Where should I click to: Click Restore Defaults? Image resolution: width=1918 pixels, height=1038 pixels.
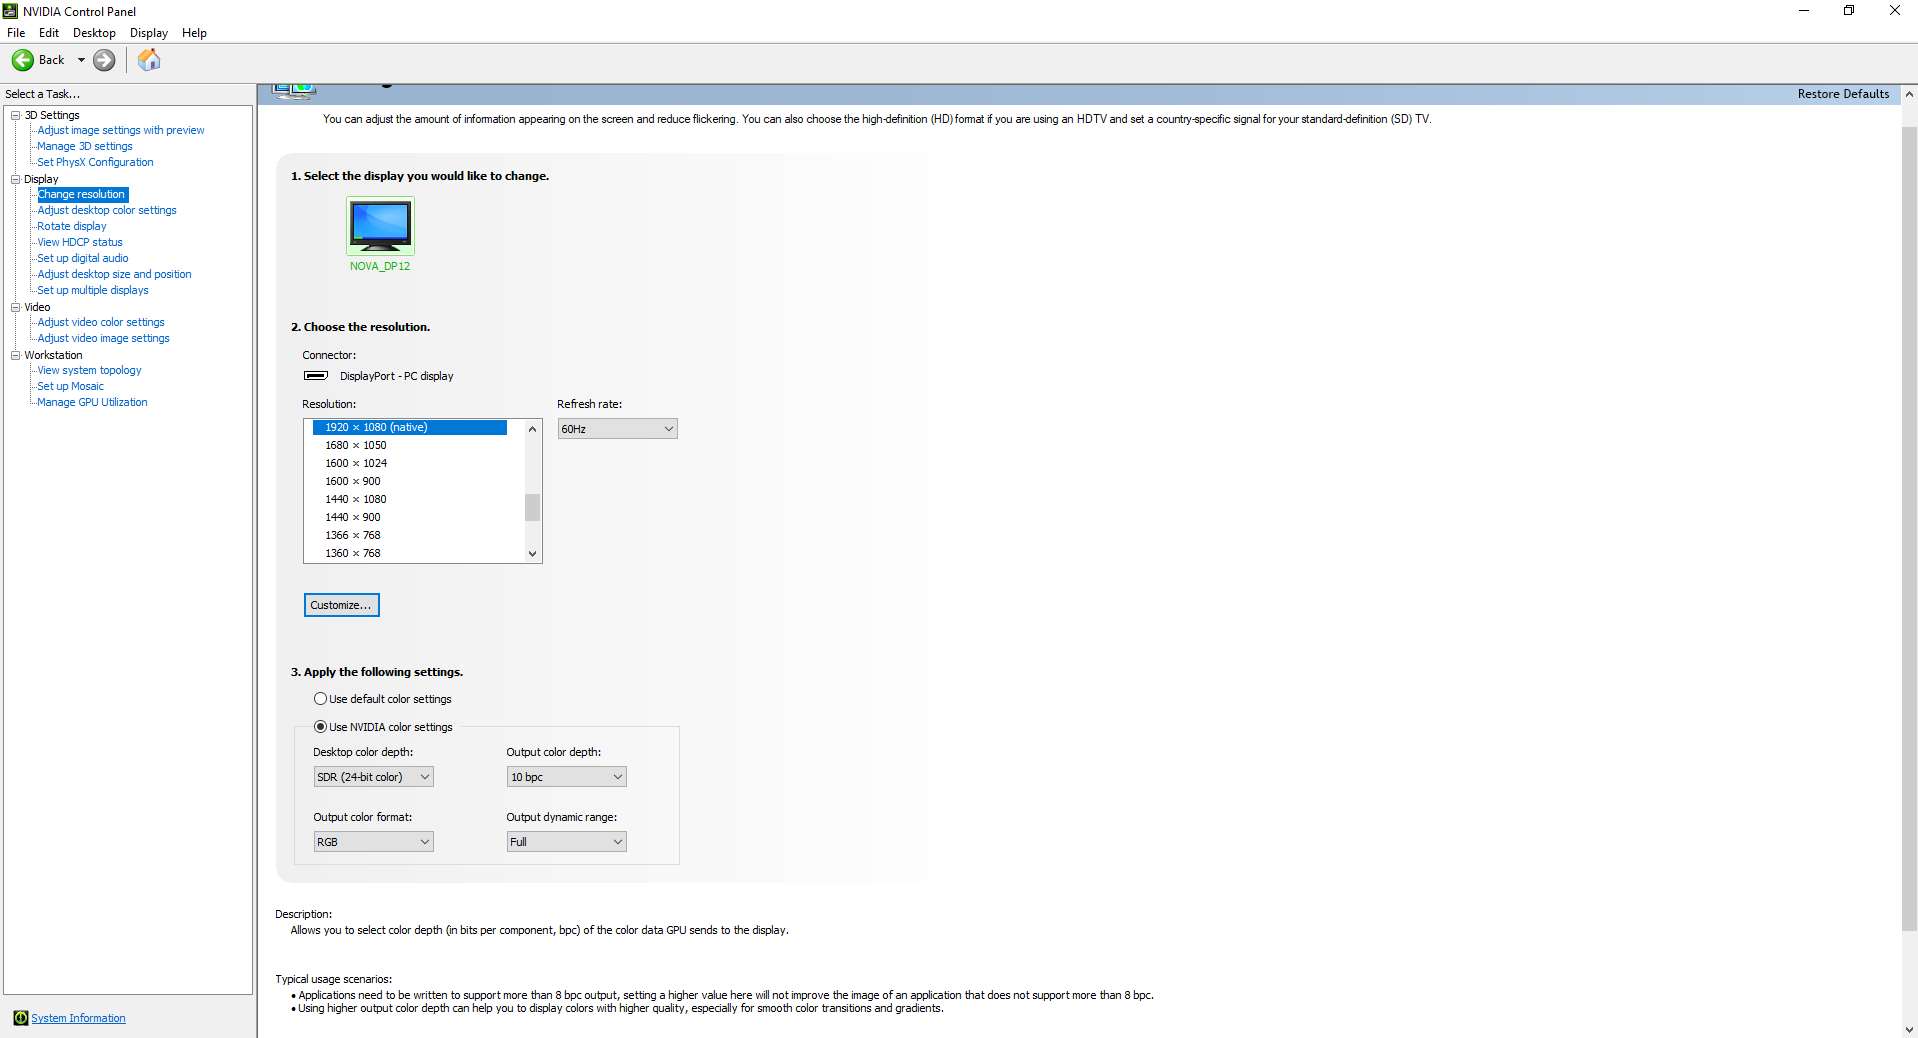pos(1843,93)
